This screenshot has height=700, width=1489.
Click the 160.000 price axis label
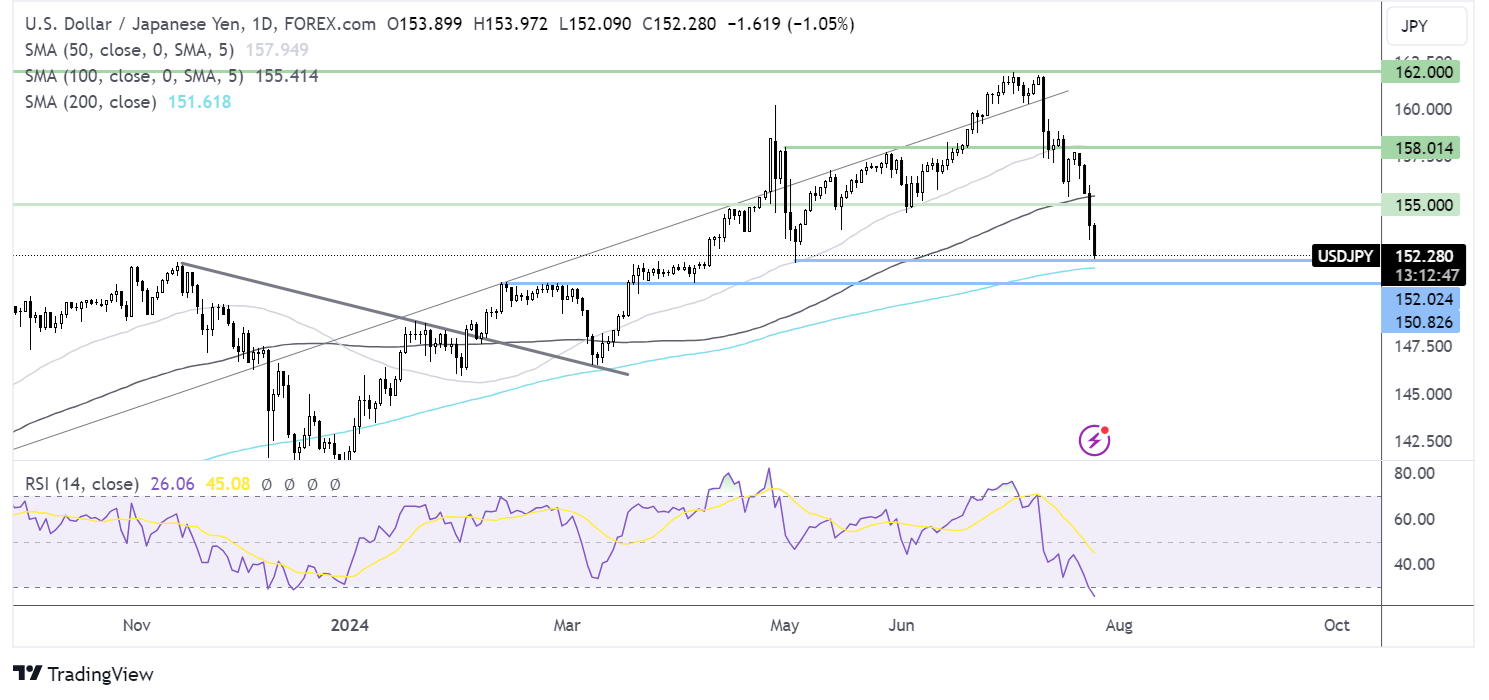pos(1424,109)
